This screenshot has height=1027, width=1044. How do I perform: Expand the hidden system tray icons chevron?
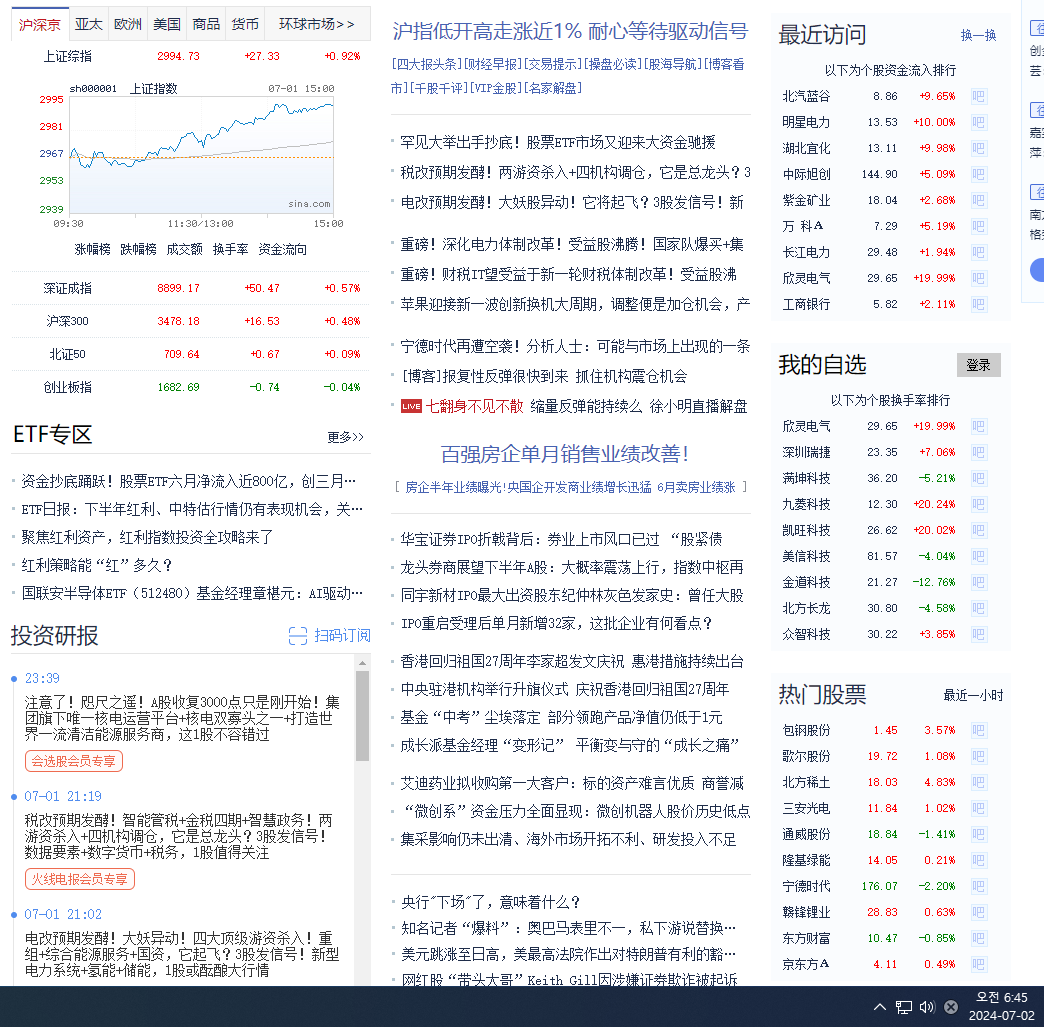(880, 1007)
